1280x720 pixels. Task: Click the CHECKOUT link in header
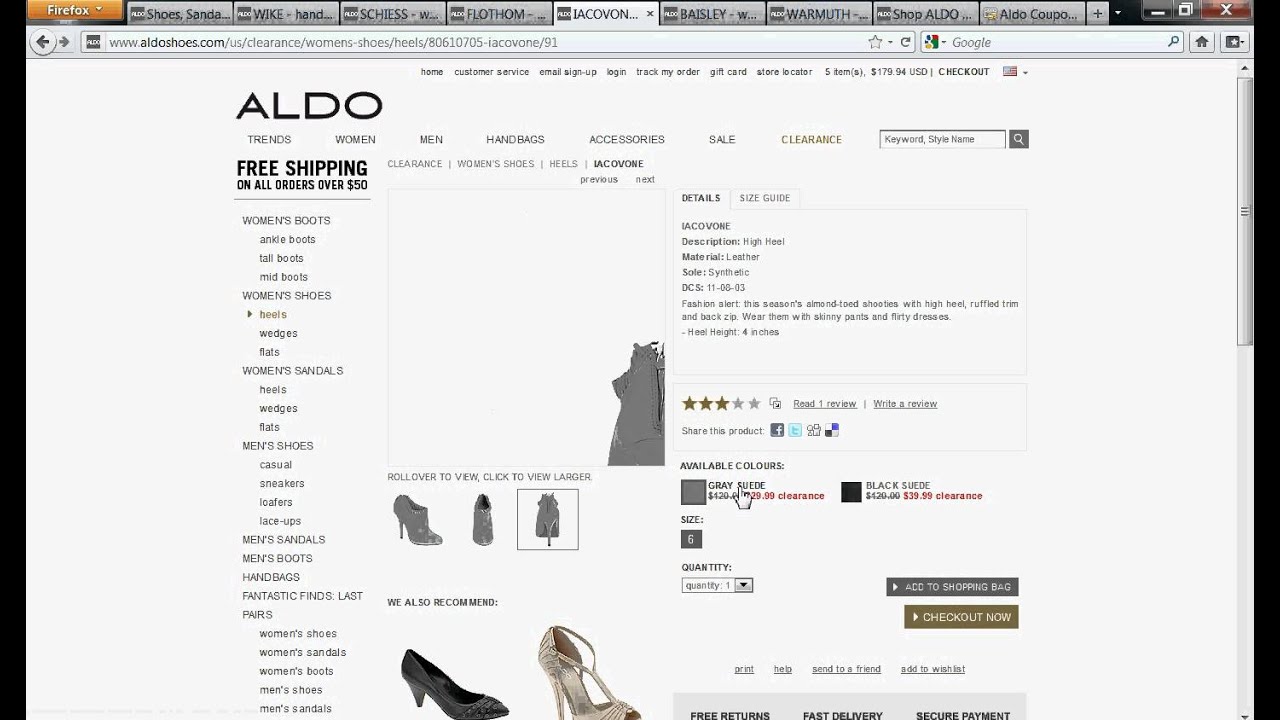tap(964, 72)
